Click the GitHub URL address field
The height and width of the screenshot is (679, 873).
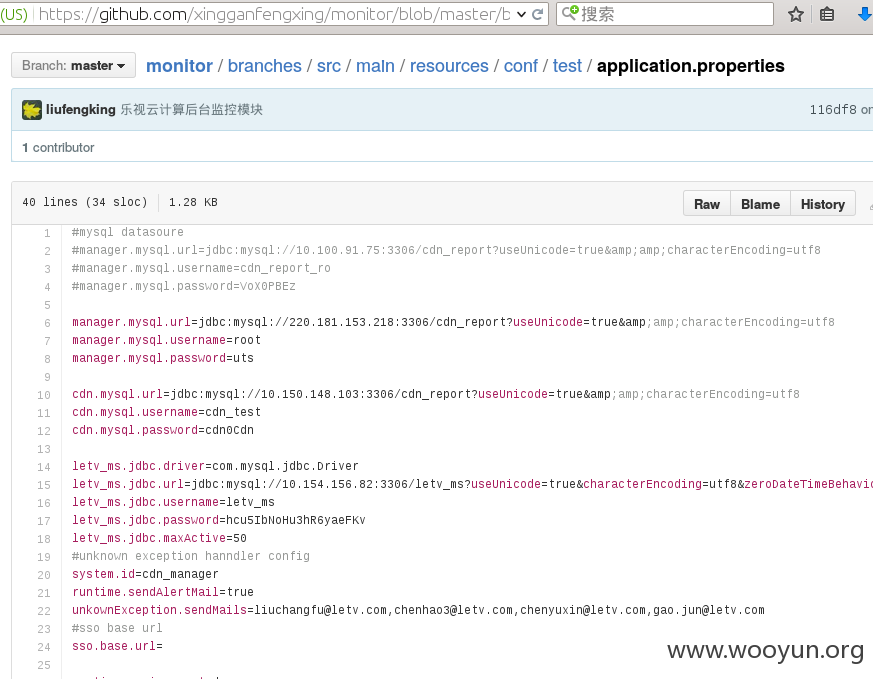274,14
